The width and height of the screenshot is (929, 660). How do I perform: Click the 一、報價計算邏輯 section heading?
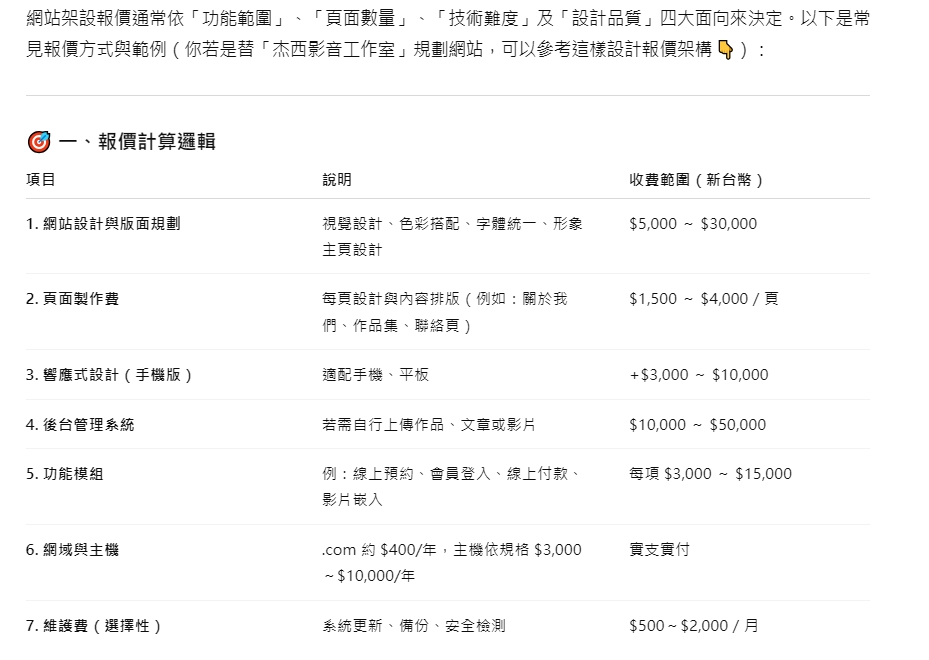(137, 142)
